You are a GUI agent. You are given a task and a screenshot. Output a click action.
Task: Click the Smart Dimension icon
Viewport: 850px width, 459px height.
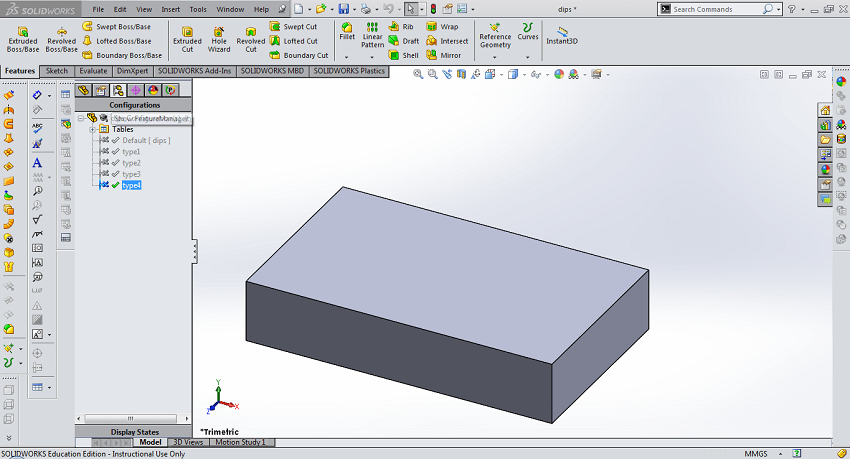37,95
